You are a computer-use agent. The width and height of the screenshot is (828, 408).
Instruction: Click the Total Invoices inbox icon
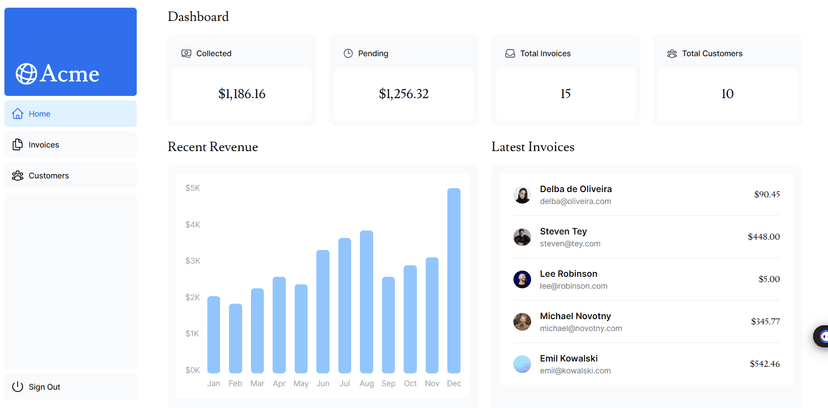[x=510, y=53]
